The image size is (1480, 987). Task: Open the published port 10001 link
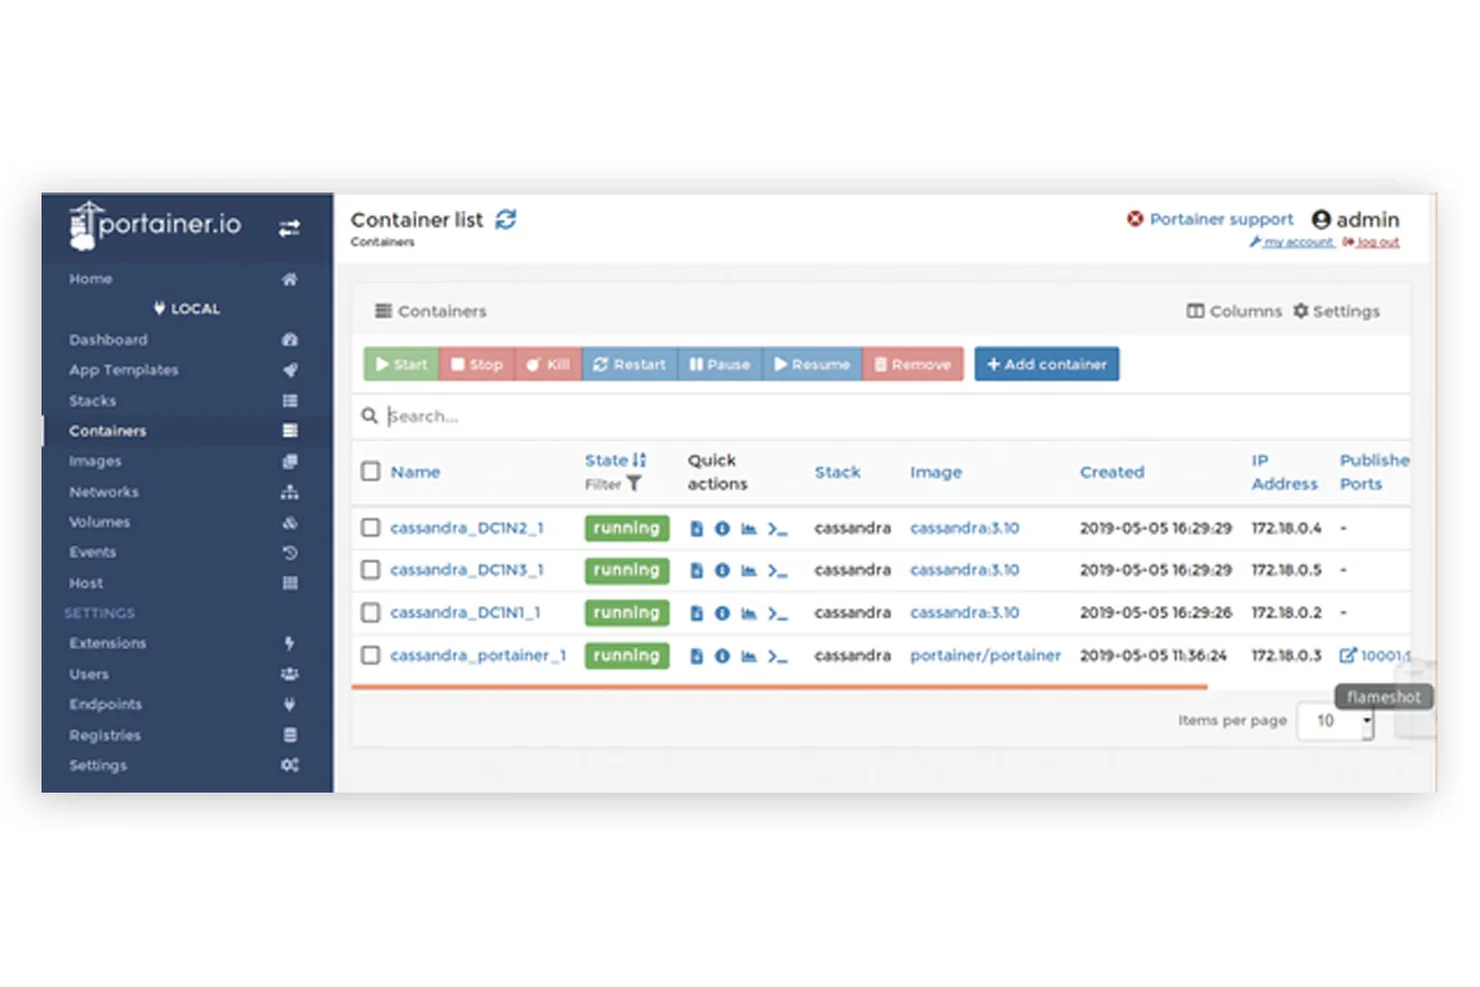1375,655
